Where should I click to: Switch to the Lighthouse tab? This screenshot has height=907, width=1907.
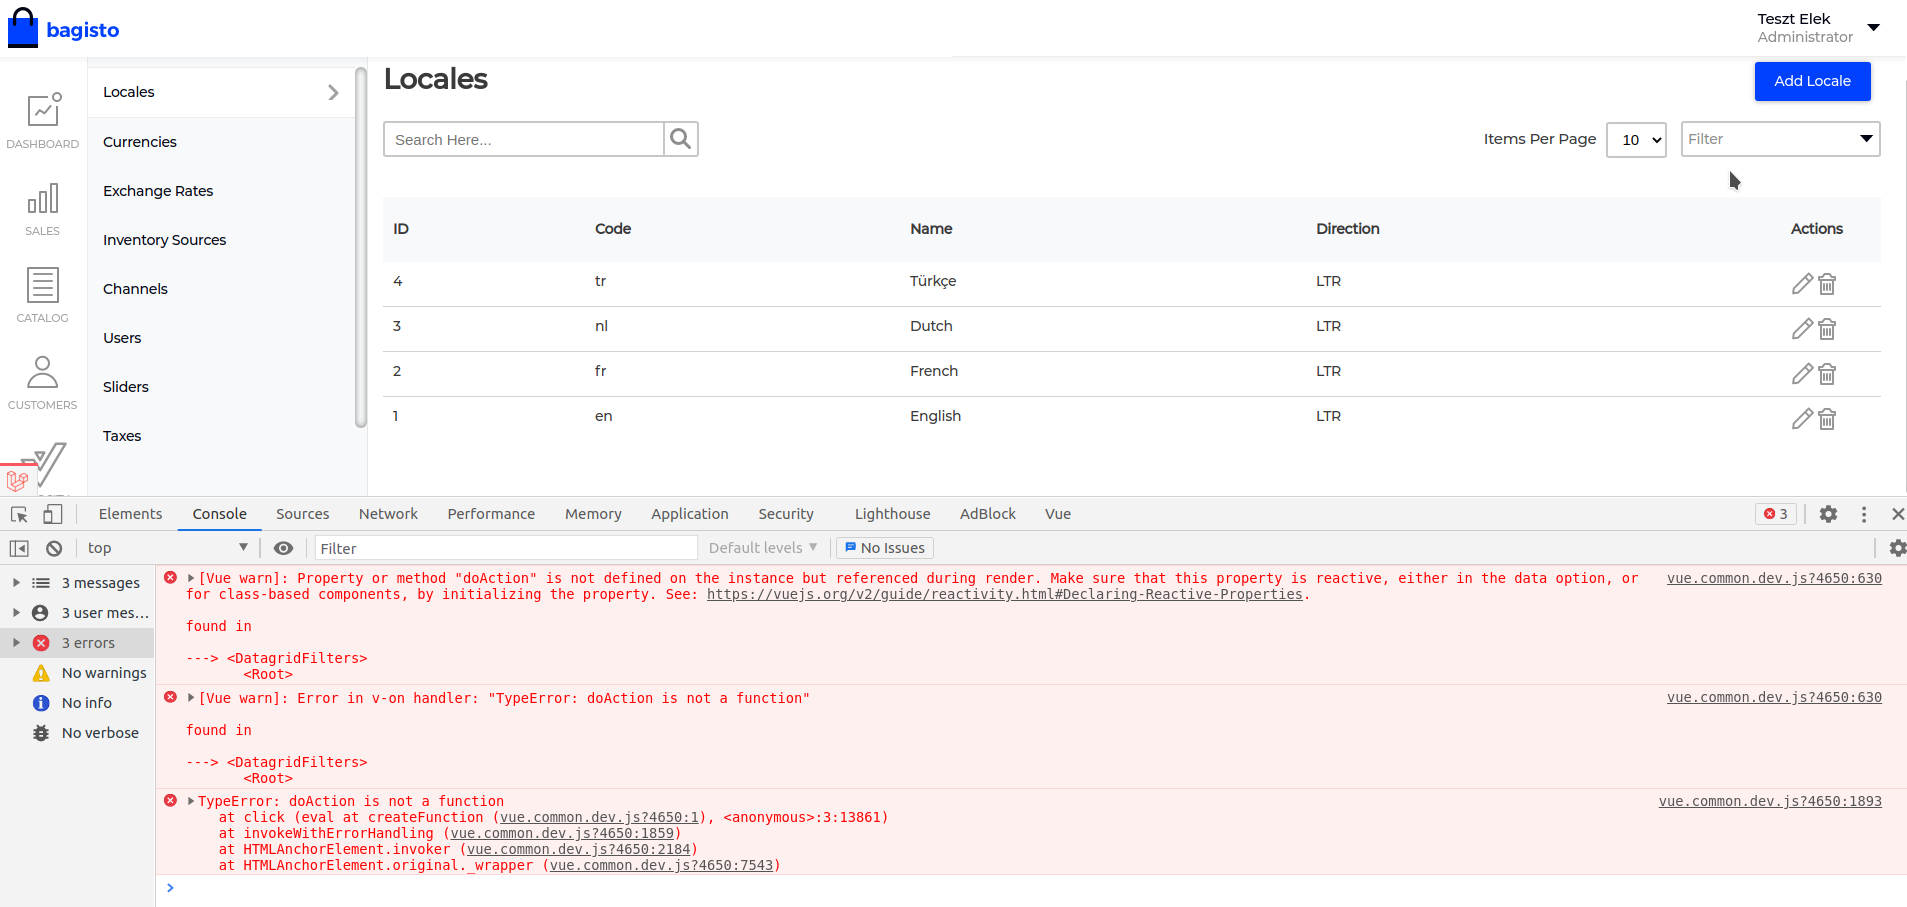(x=892, y=514)
